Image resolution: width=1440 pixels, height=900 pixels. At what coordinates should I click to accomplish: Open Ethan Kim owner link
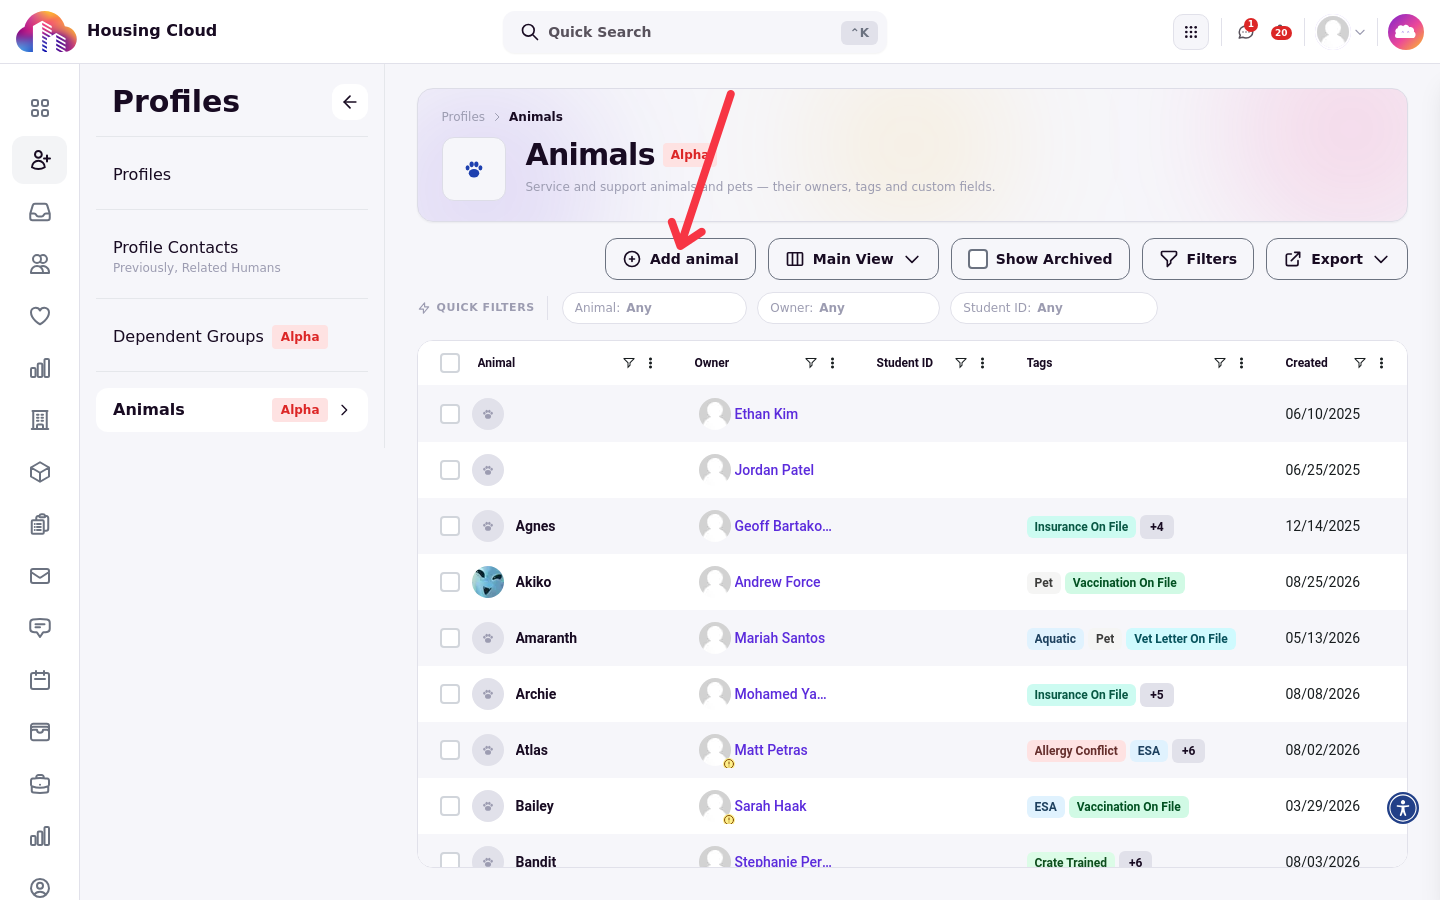766,414
